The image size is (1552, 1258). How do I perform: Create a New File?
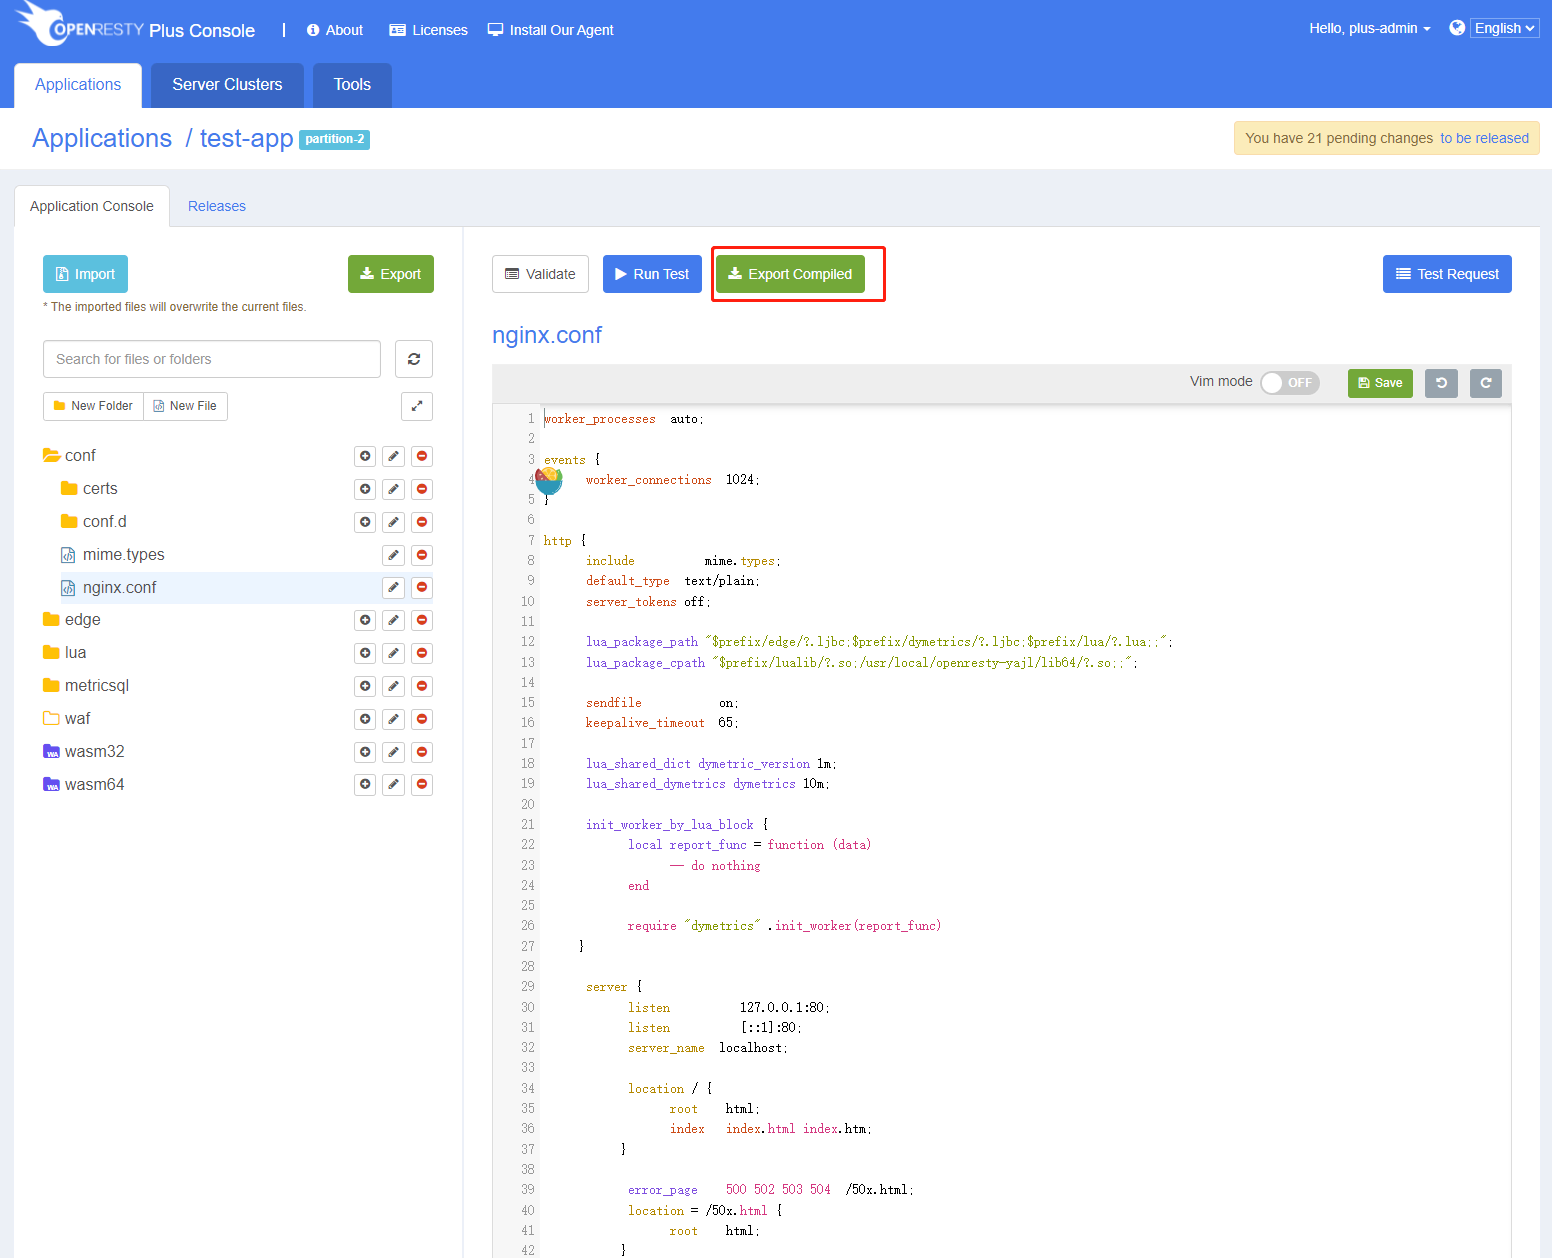pos(186,406)
